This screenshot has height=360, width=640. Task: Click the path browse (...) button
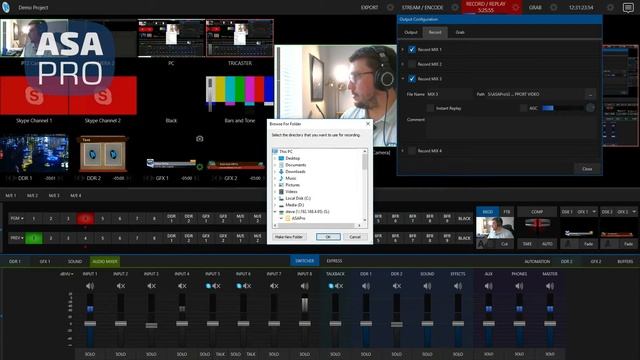590,94
